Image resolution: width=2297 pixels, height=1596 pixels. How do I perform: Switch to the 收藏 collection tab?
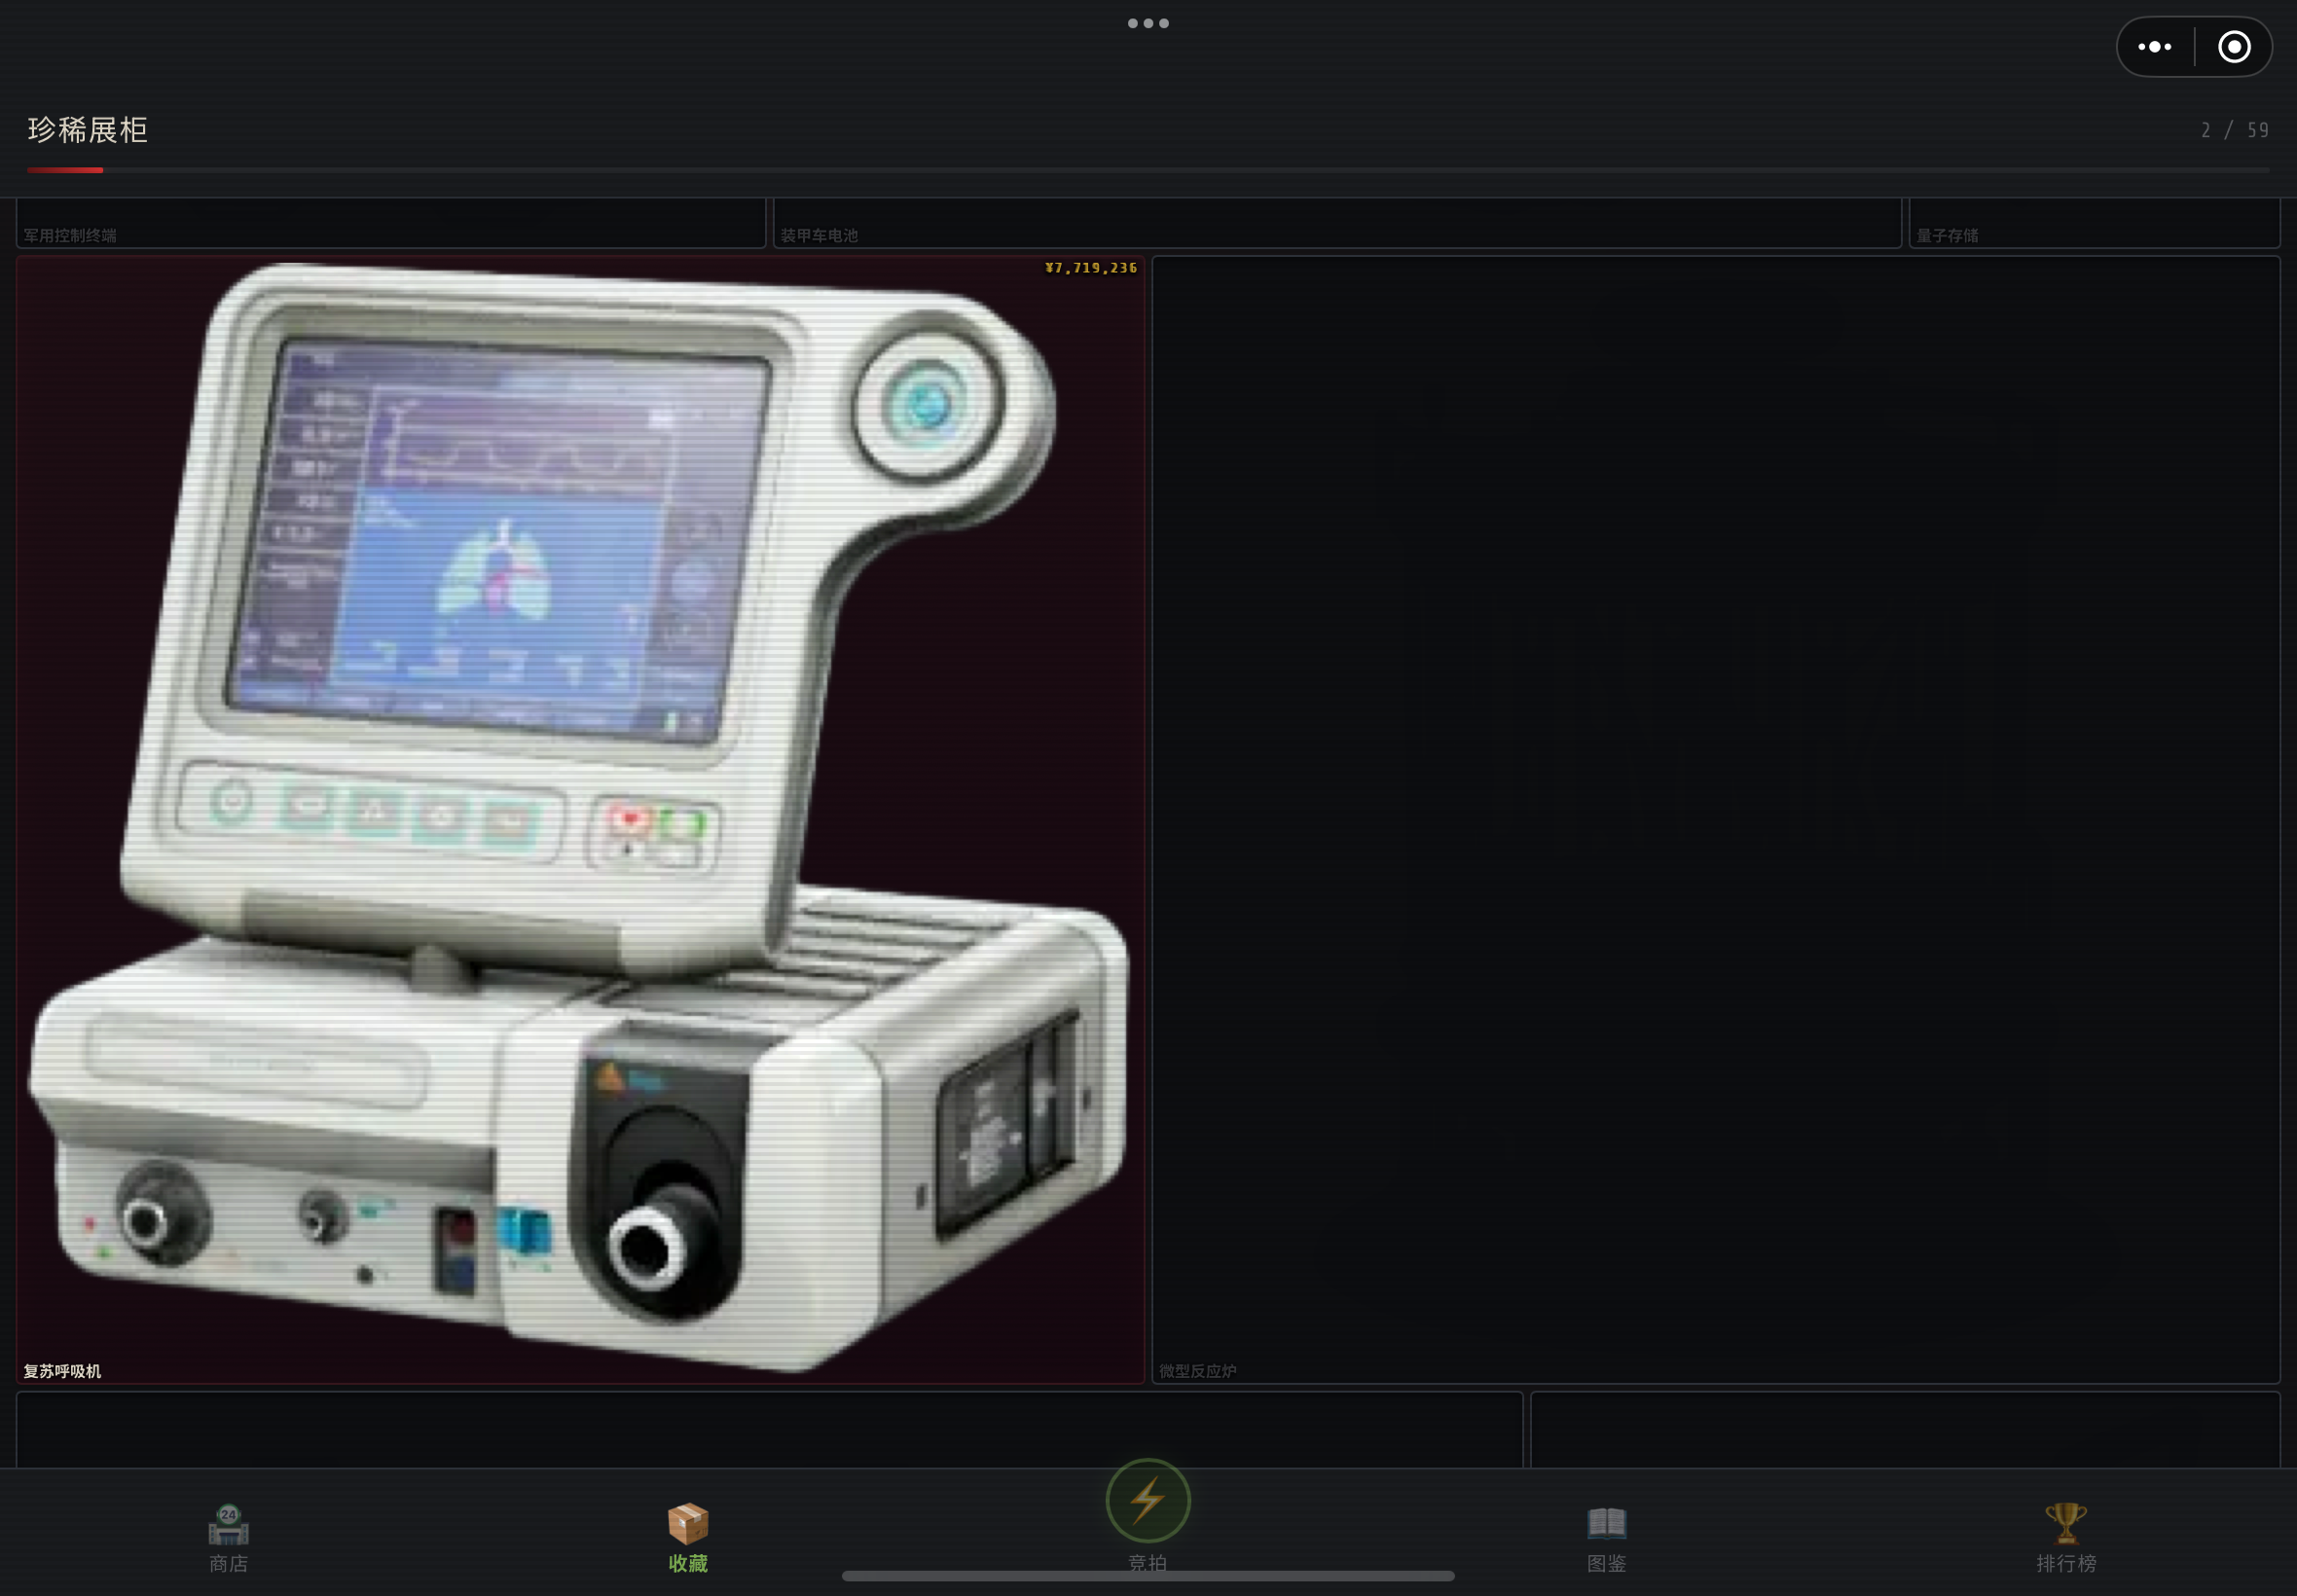click(x=688, y=1538)
